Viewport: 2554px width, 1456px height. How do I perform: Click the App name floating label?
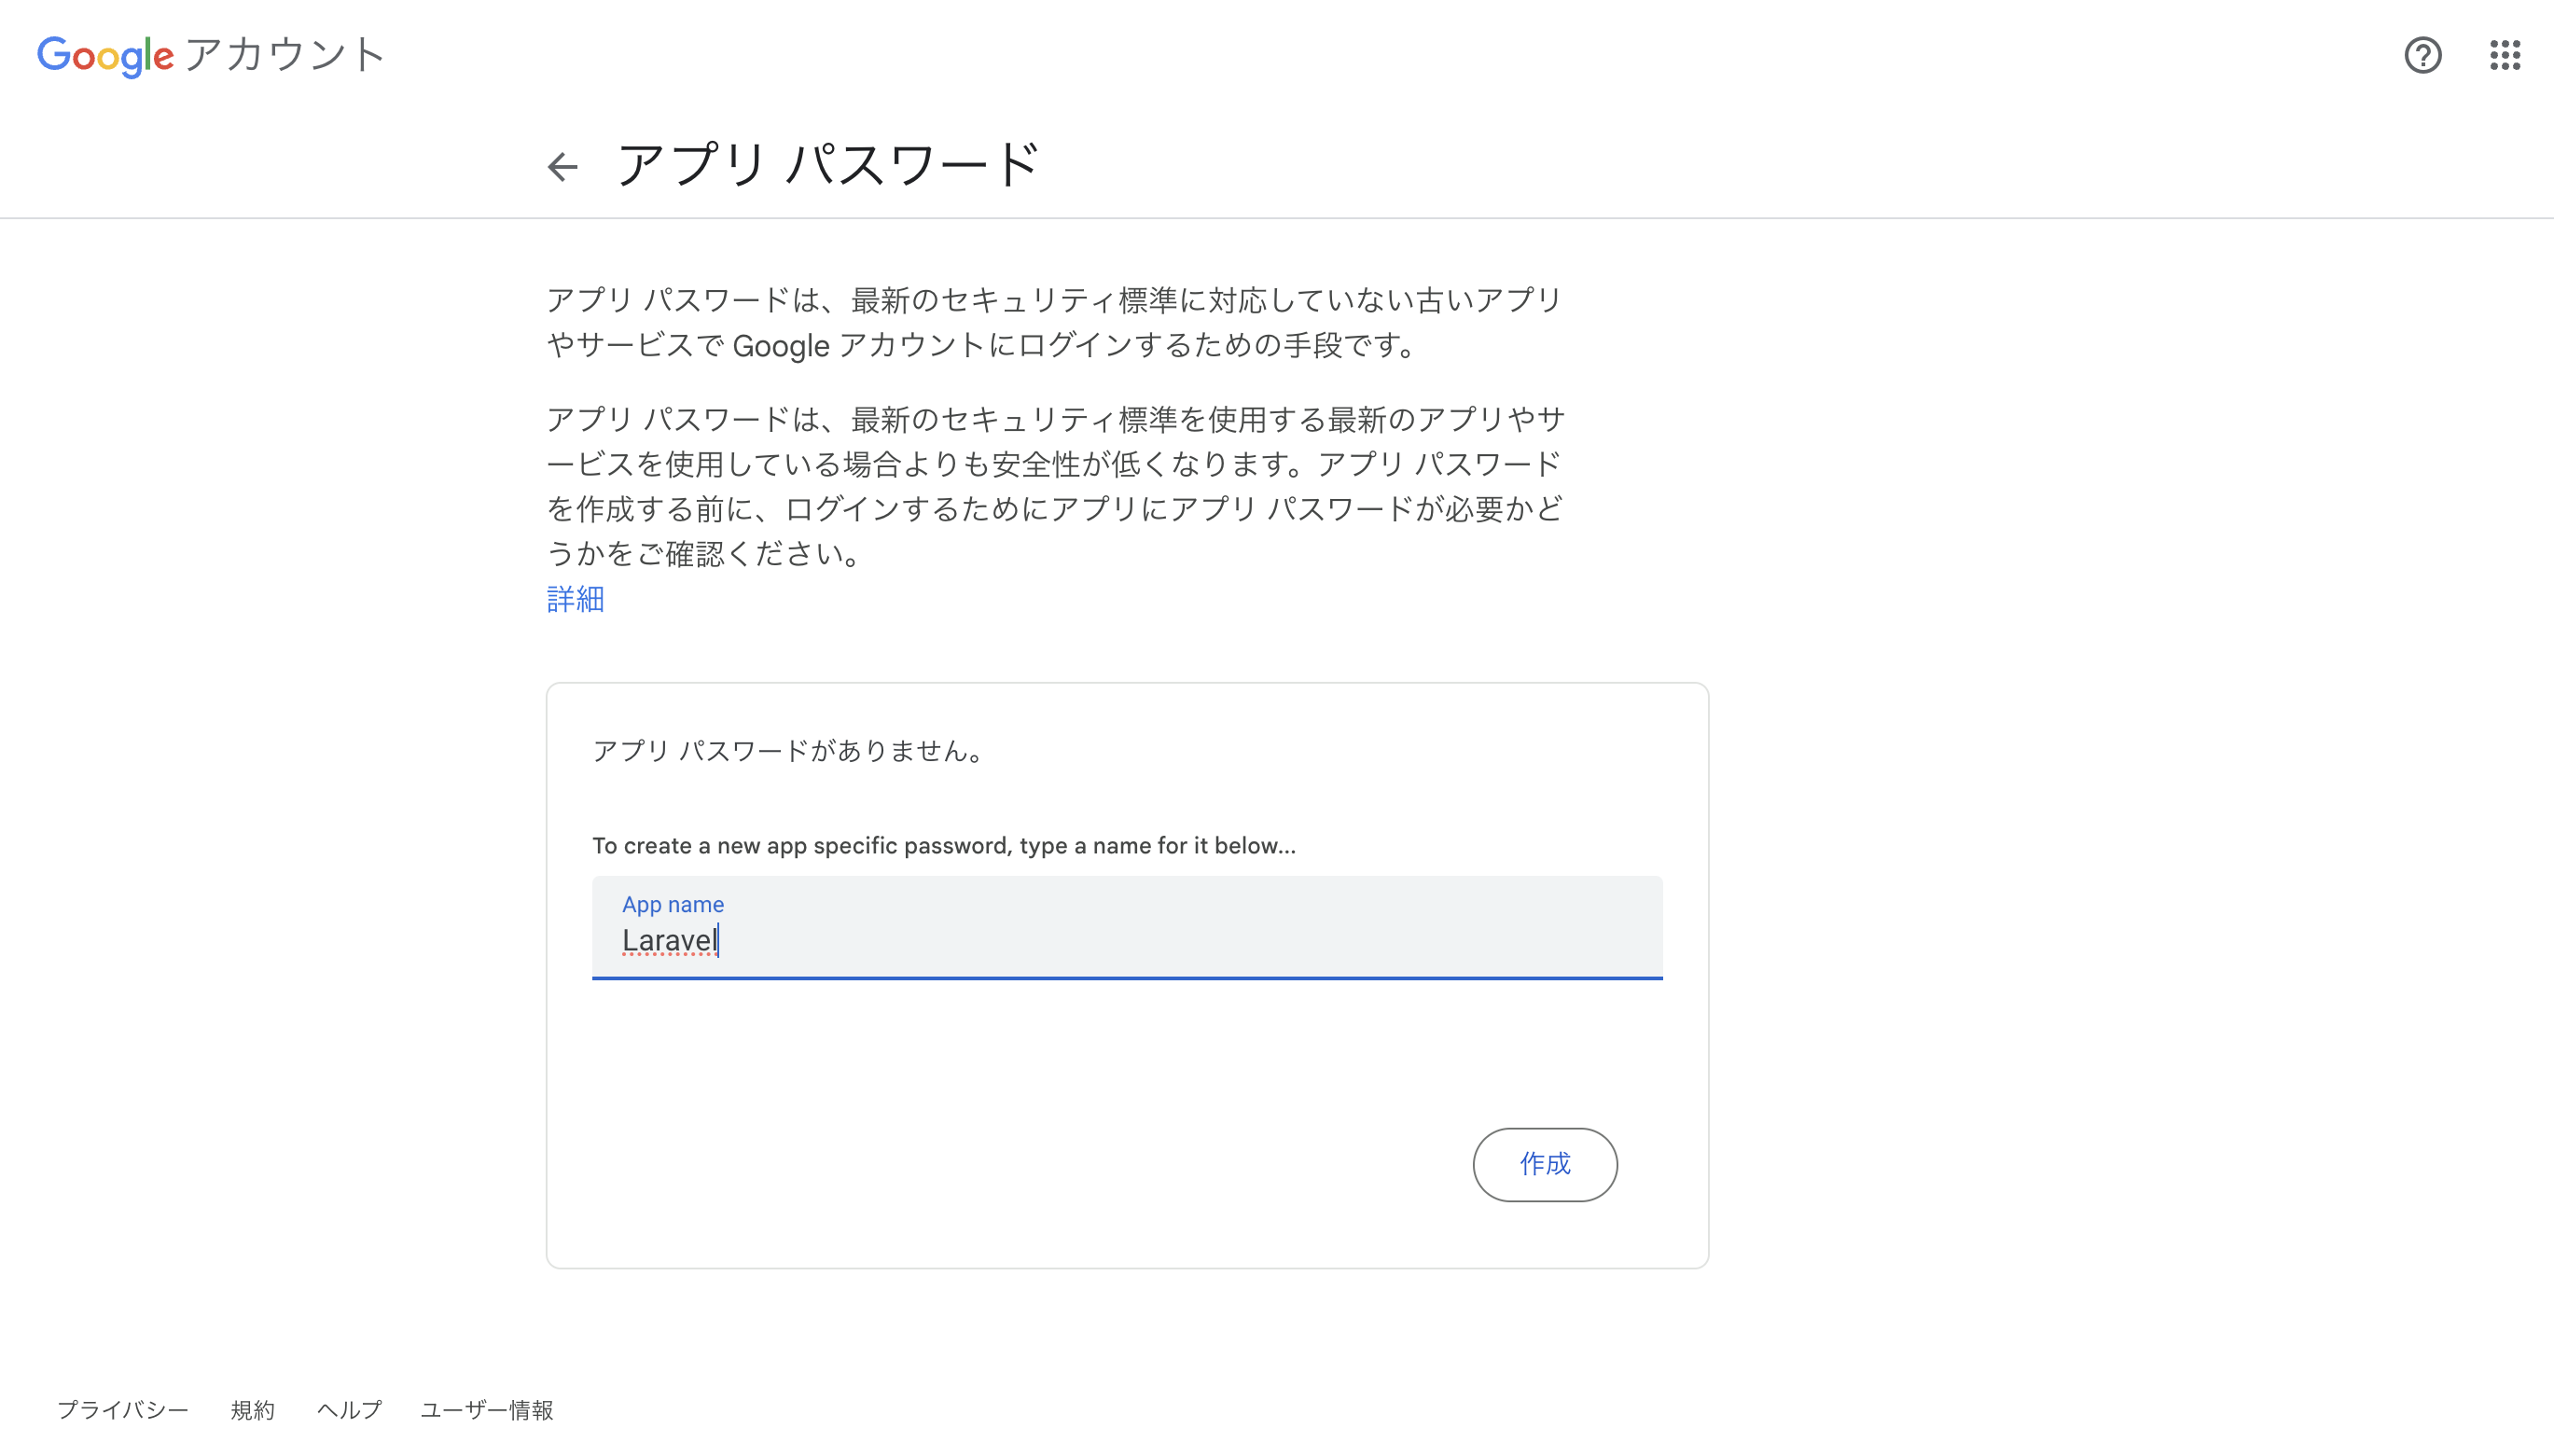pyautogui.click(x=673, y=904)
